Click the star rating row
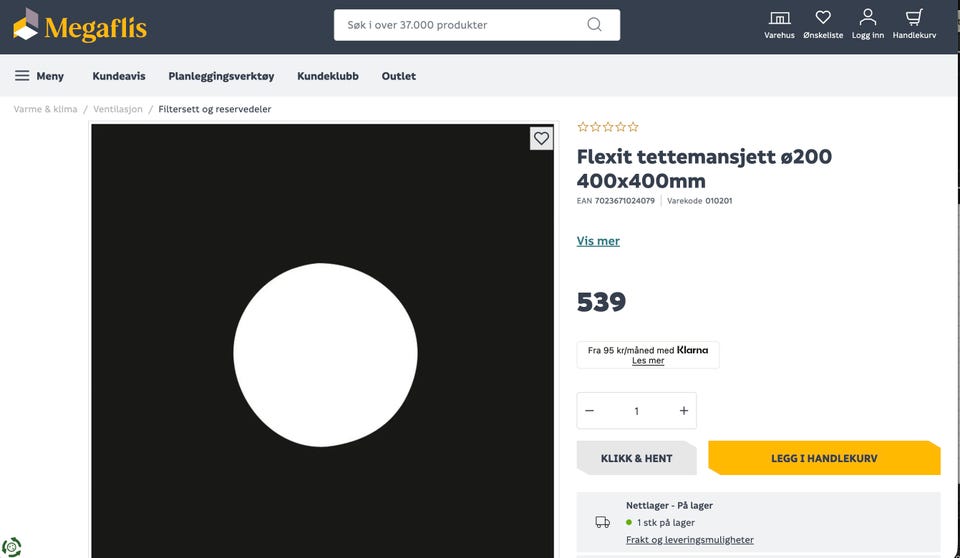The width and height of the screenshot is (960, 558). (607, 127)
